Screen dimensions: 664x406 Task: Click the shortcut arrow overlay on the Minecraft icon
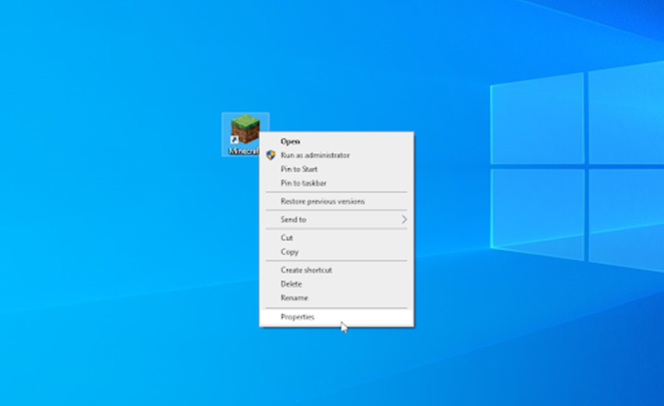[234, 141]
